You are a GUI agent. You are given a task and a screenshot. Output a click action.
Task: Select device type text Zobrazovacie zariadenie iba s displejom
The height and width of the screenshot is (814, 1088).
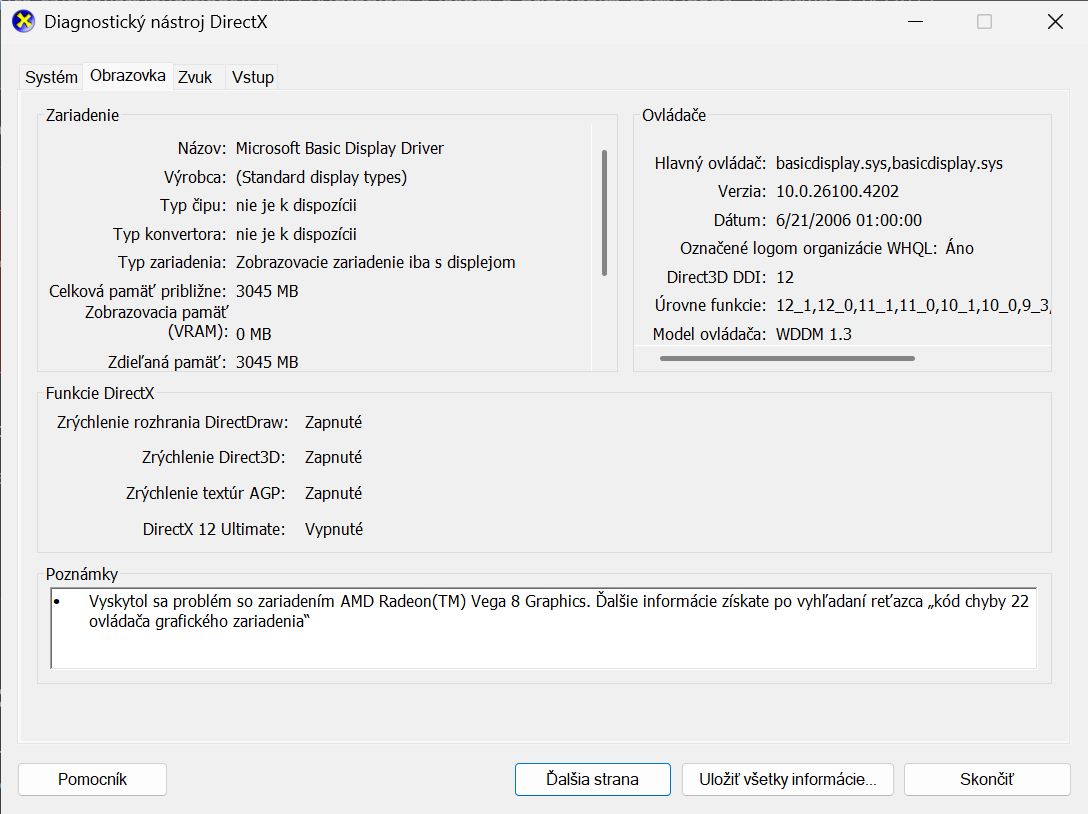tap(375, 262)
